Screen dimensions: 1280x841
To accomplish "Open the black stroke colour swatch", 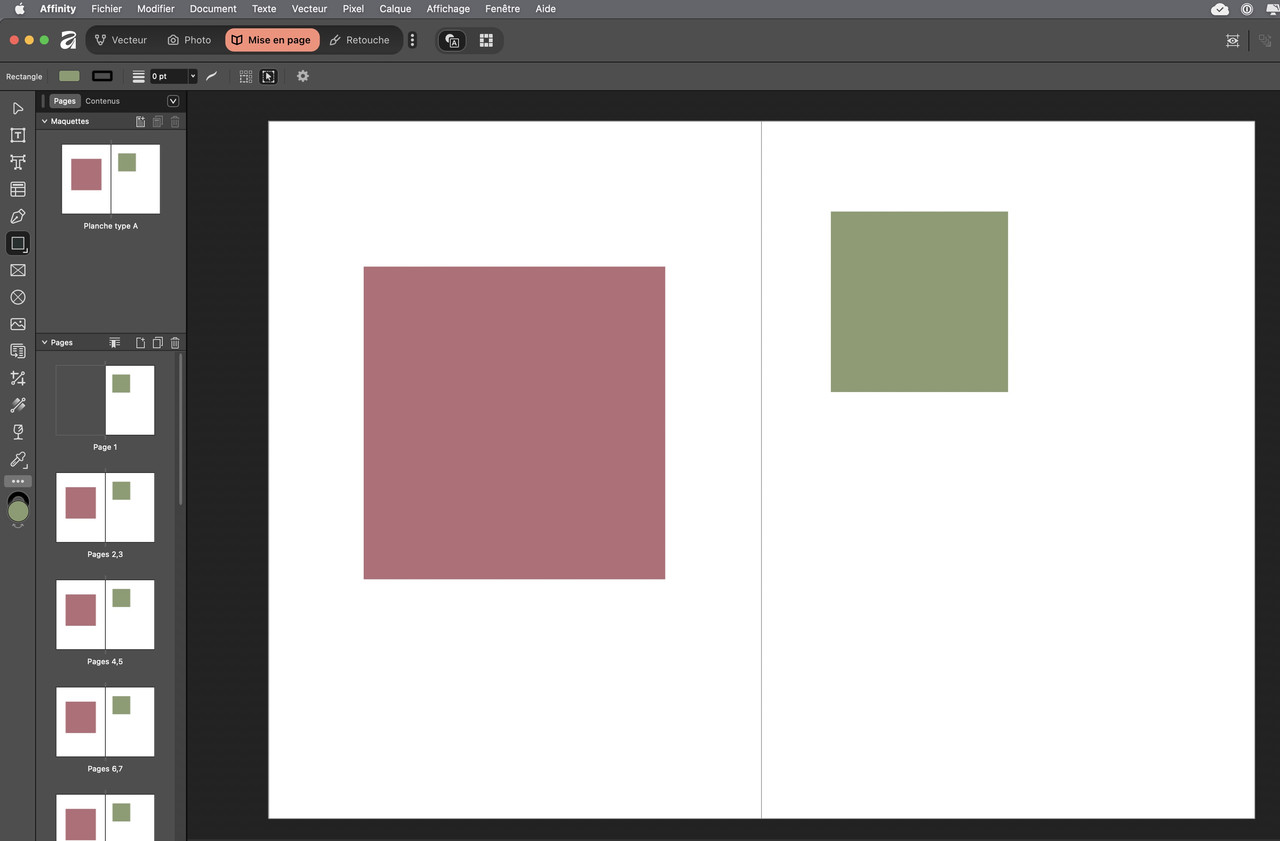I will point(102,76).
